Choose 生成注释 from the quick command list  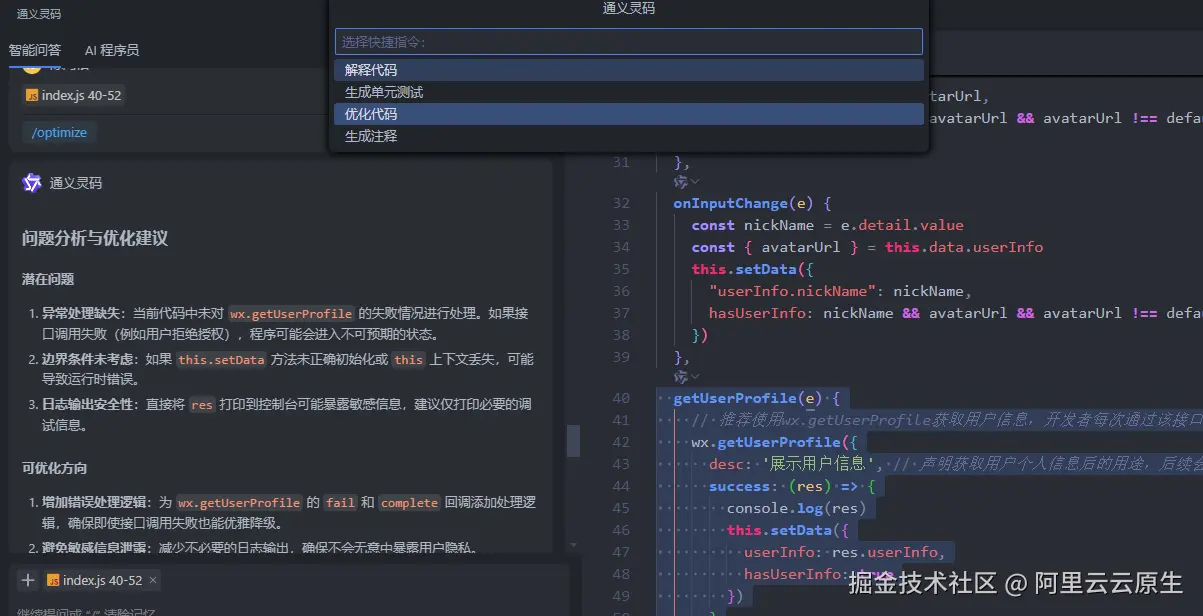pos(628,136)
